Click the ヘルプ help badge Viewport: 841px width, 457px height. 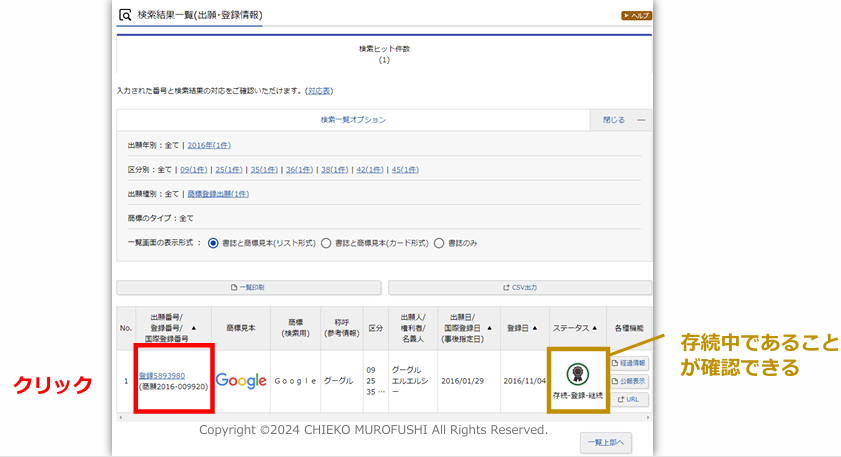(636, 16)
